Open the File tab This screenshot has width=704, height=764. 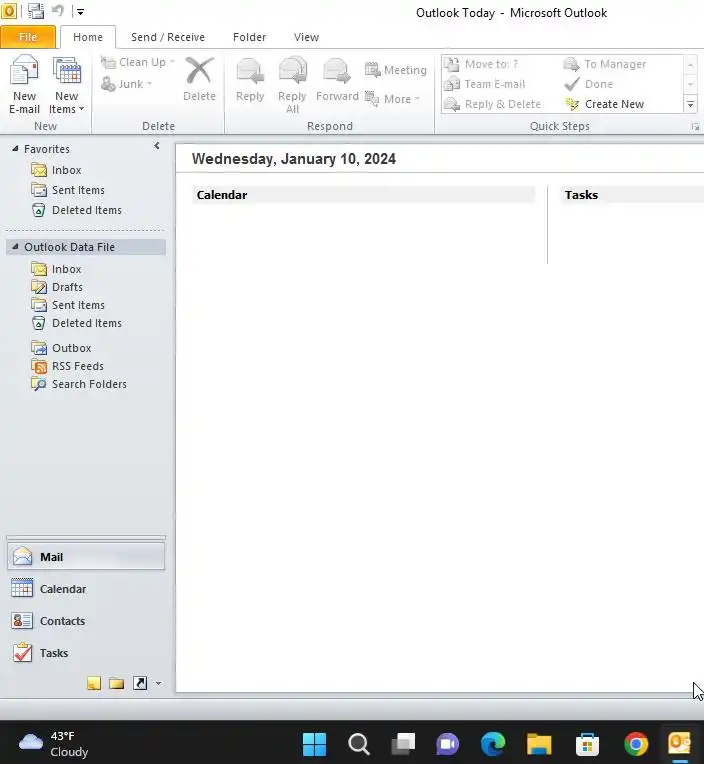(28, 37)
